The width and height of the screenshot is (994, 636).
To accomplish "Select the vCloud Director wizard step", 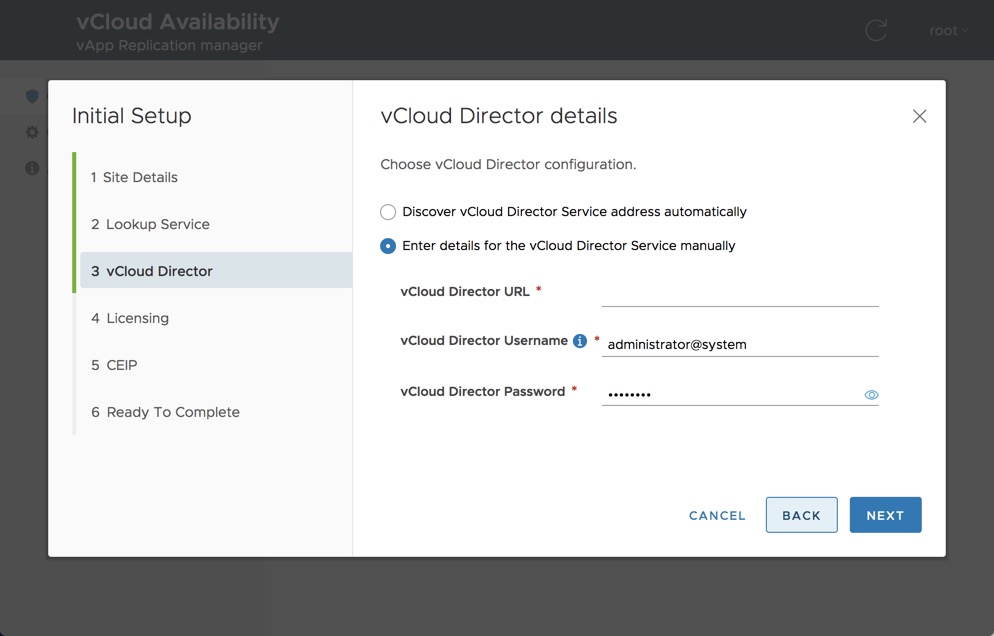I will coord(159,271).
